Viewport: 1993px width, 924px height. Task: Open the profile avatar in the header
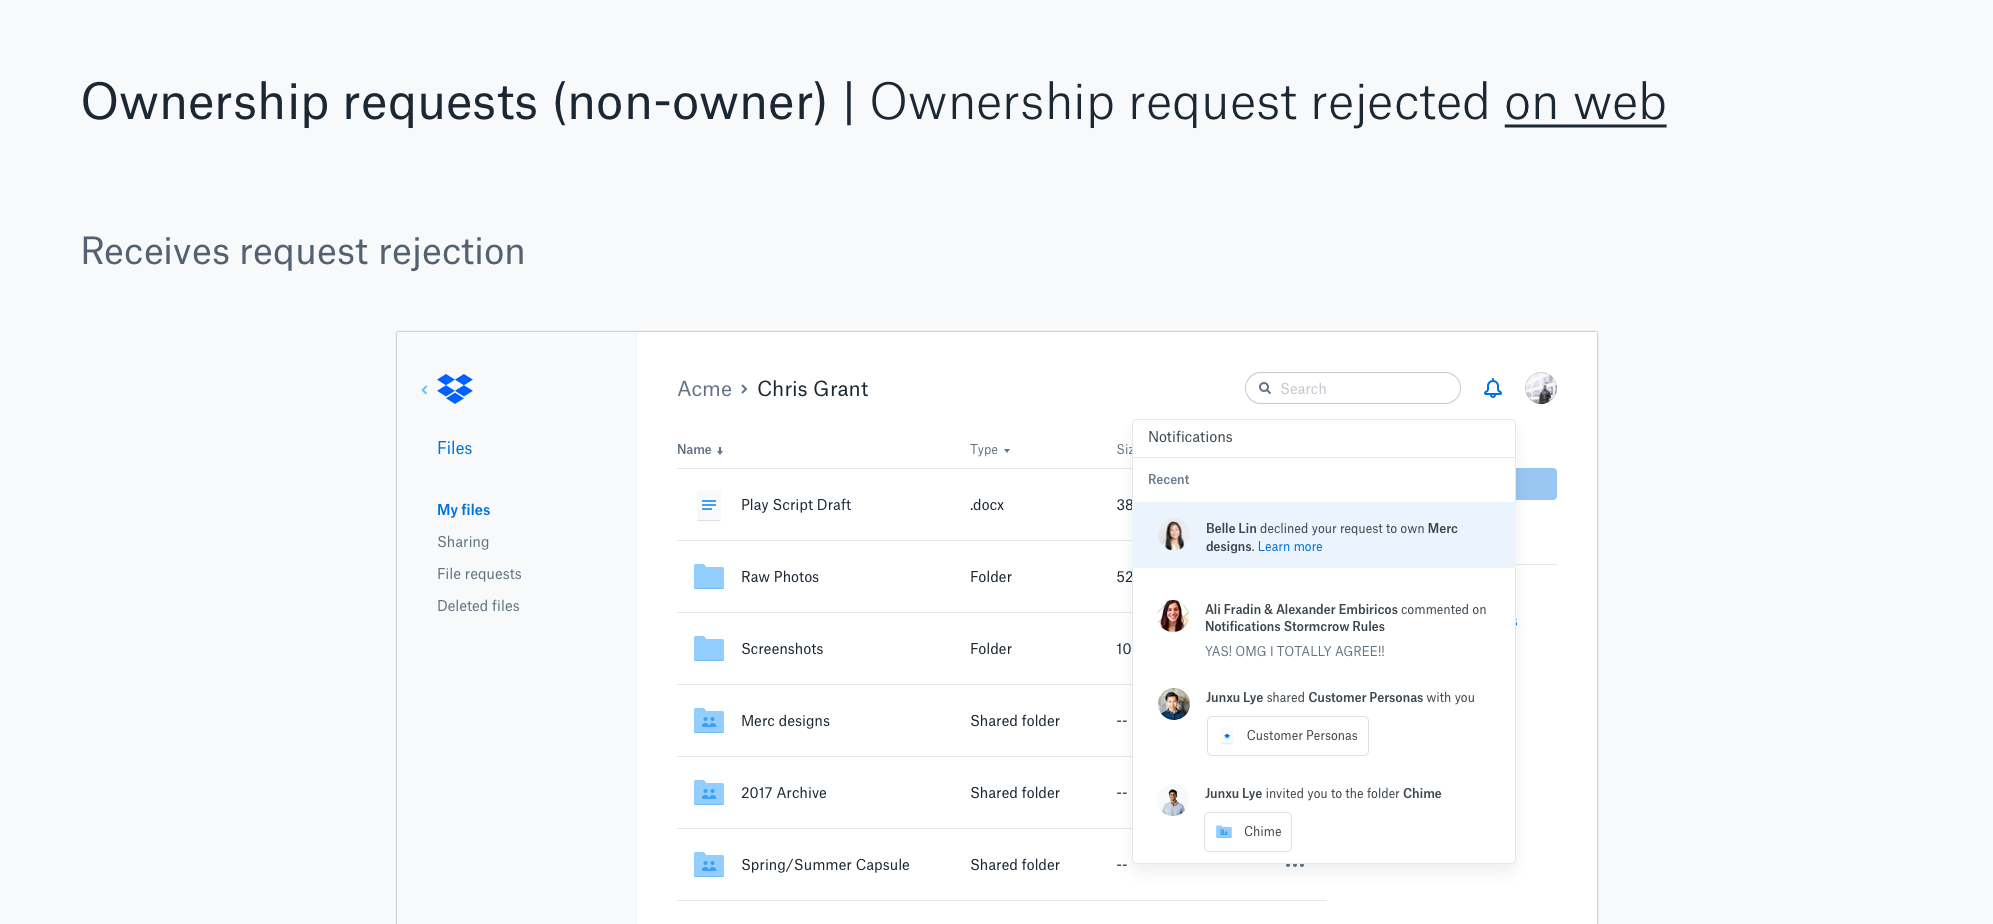(x=1540, y=388)
